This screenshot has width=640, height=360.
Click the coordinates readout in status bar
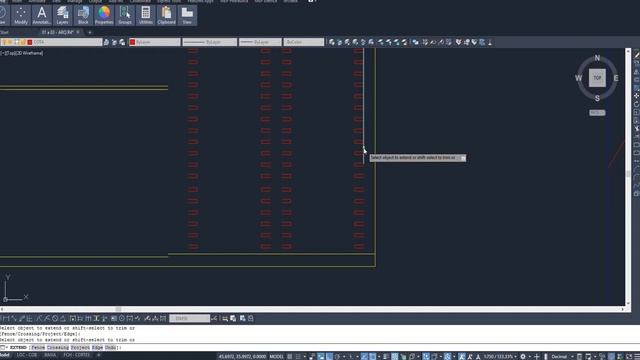tap(242, 357)
